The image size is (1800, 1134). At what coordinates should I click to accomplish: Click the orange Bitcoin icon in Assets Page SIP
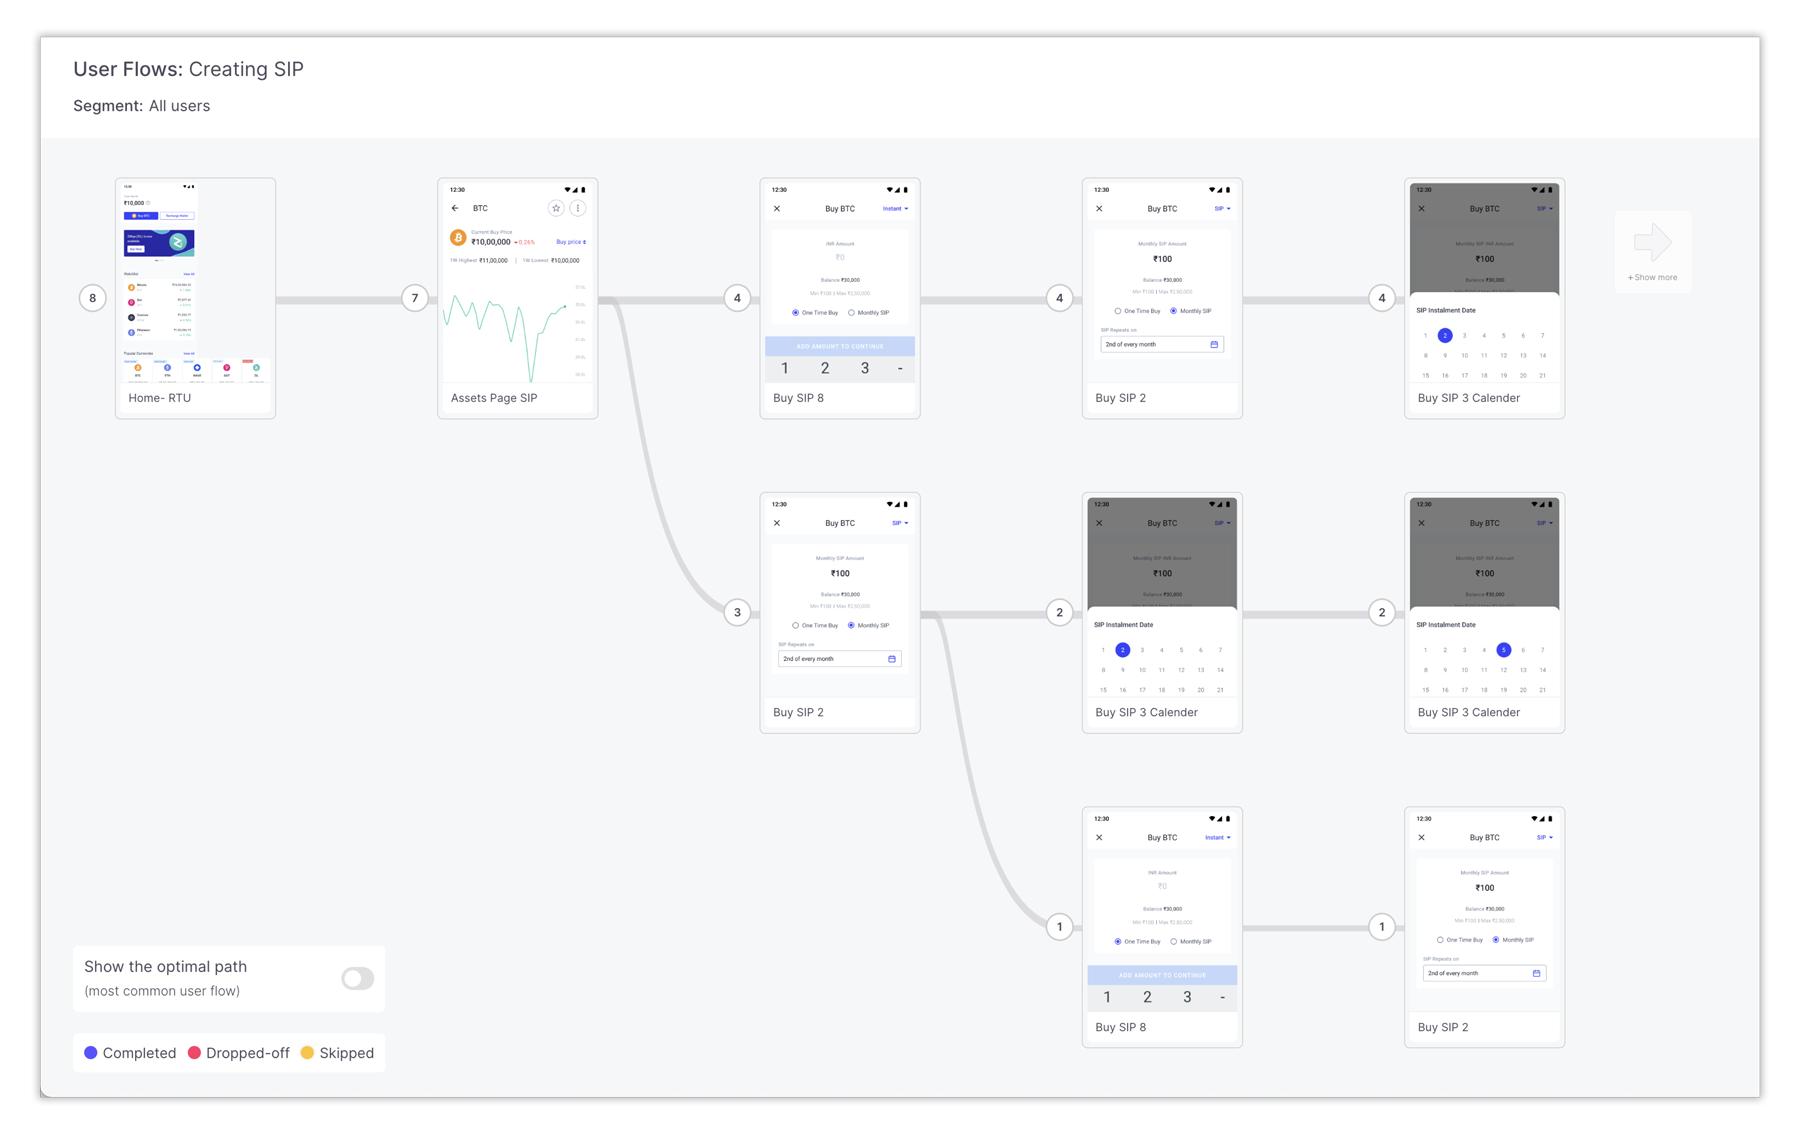coord(458,237)
